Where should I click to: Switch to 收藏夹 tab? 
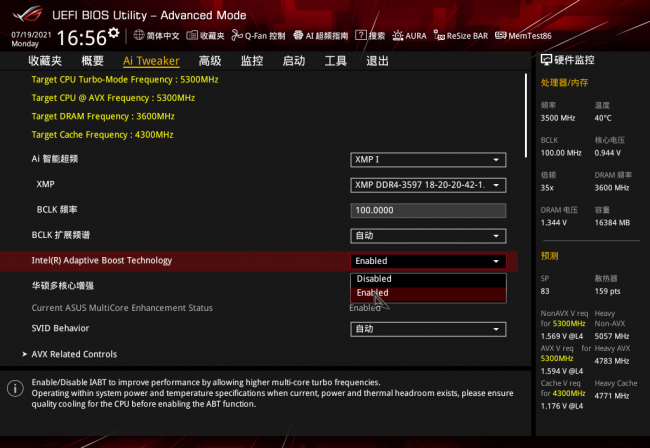click(45, 61)
